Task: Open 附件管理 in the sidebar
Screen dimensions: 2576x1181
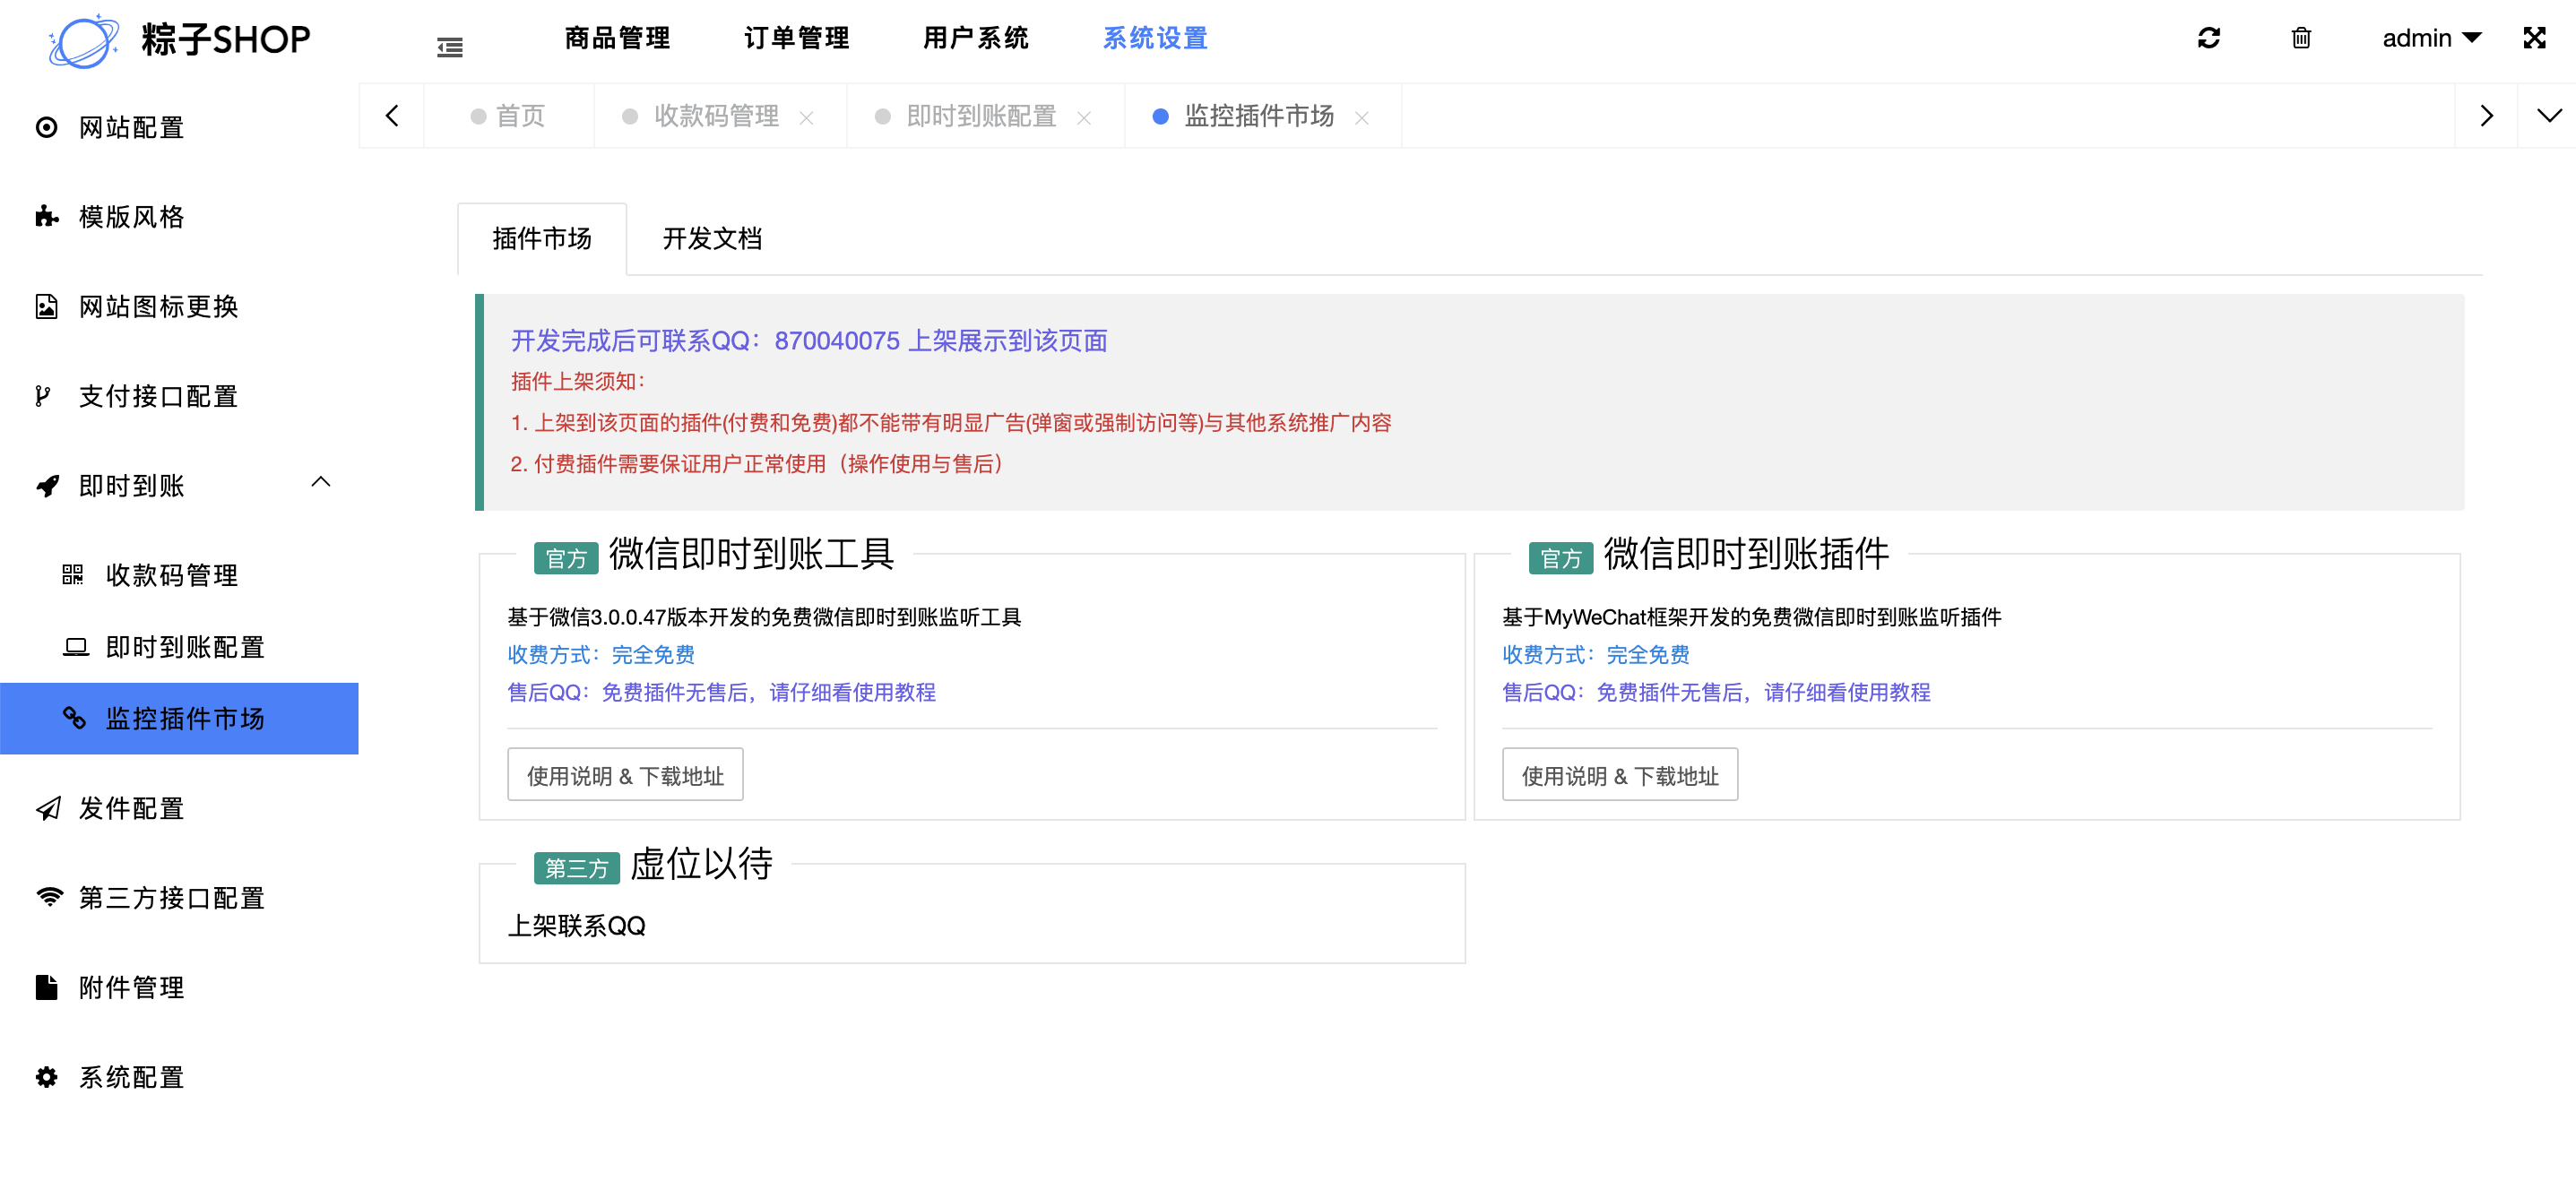Action: tap(179, 987)
